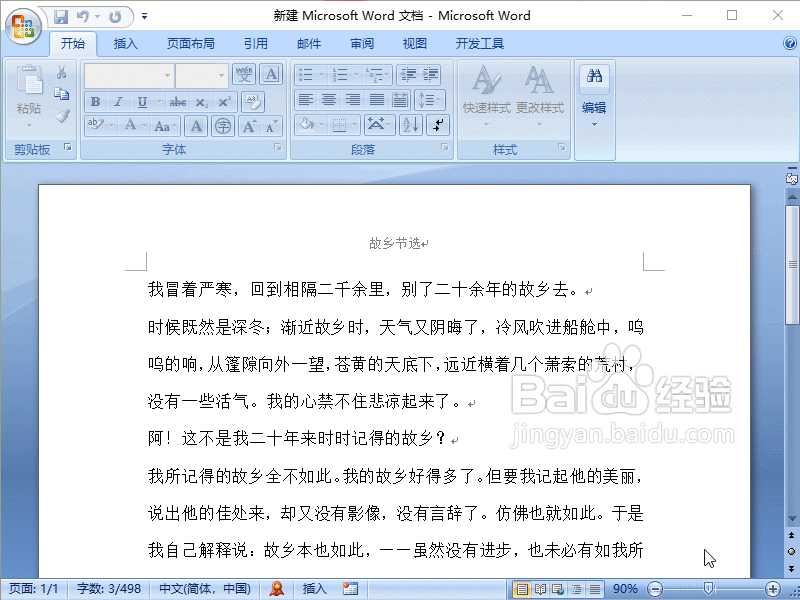Image resolution: width=800 pixels, height=600 pixels.
Task: Increase paragraph indent
Action: pyautogui.click(x=430, y=74)
